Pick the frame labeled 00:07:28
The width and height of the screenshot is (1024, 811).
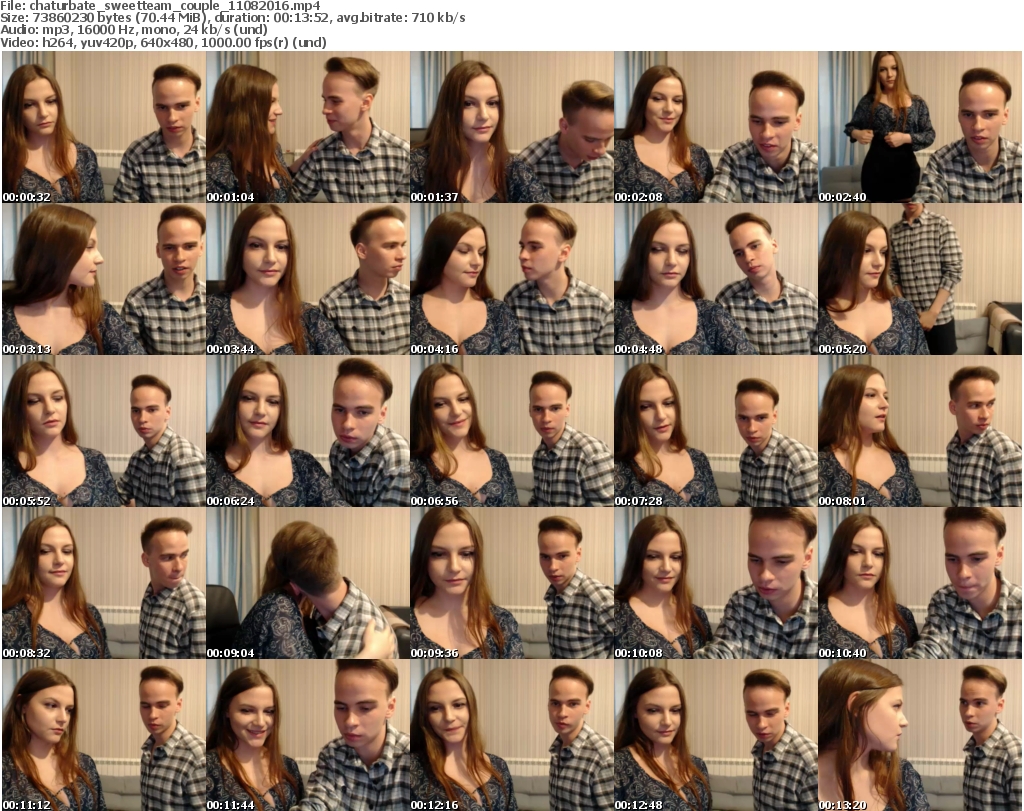tap(716, 432)
